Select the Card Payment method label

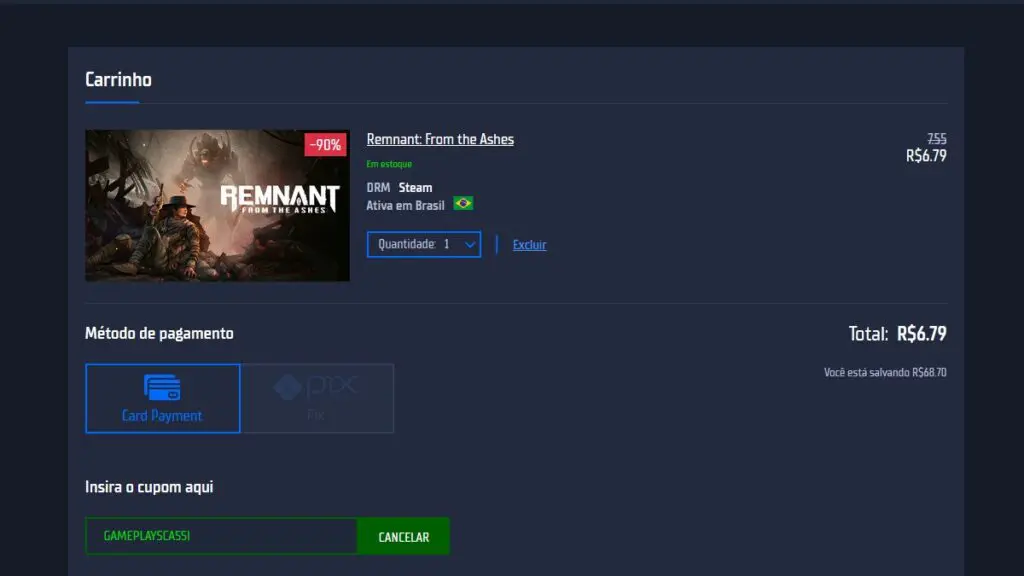(x=162, y=416)
